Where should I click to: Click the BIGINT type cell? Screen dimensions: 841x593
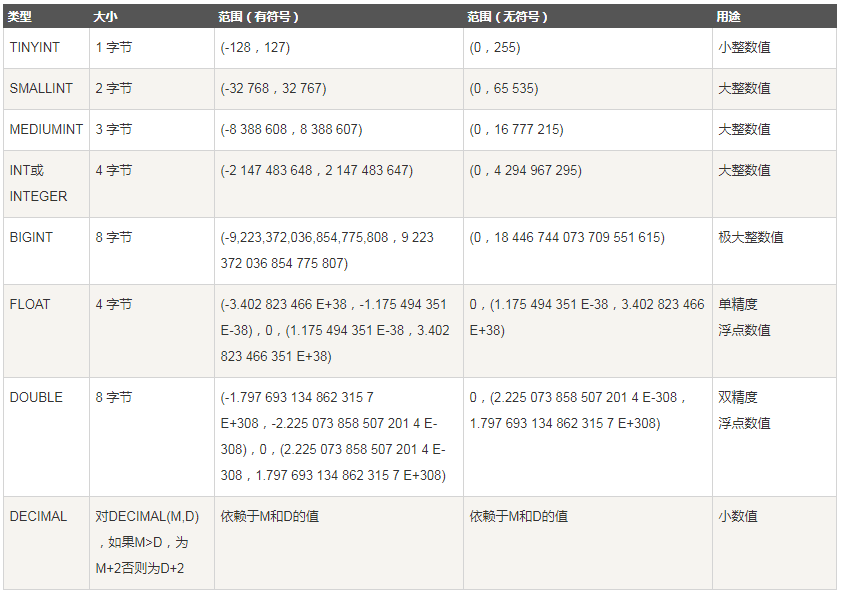pos(47,251)
